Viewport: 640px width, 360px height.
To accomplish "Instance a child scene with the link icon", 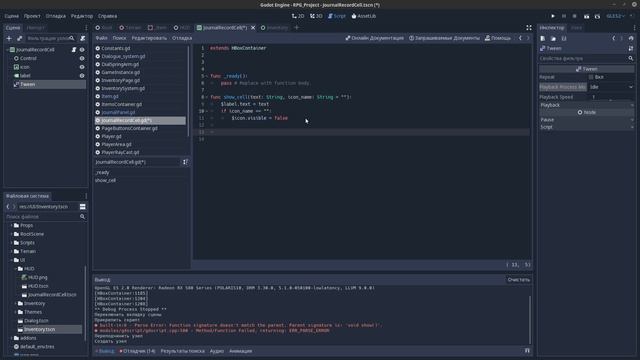I will (19, 38).
